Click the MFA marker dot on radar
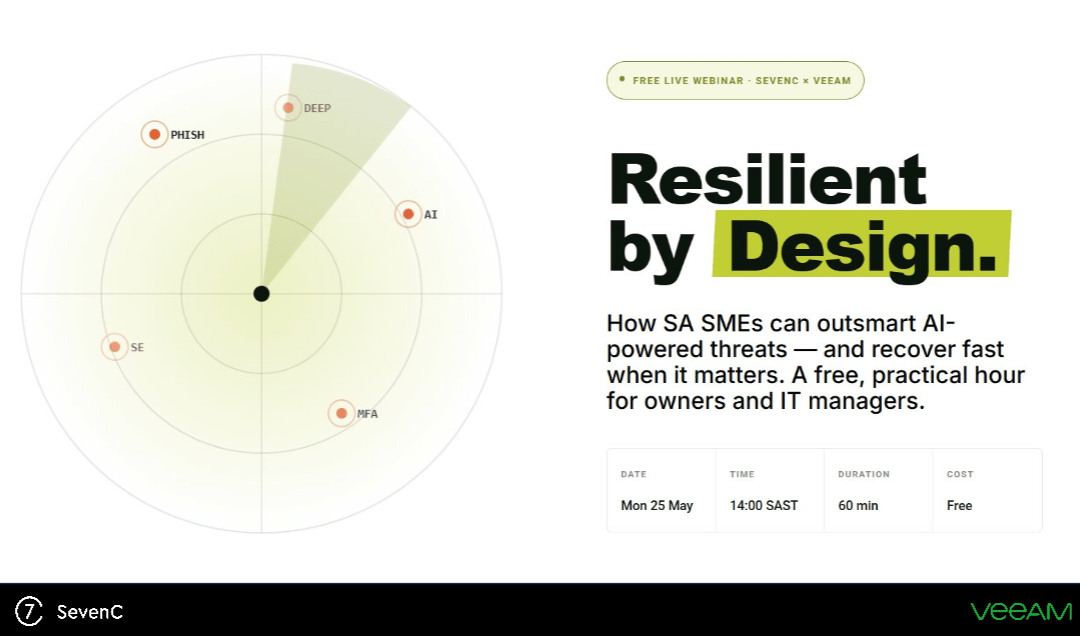Viewport: 1080px width, 636px height. tap(342, 413)
